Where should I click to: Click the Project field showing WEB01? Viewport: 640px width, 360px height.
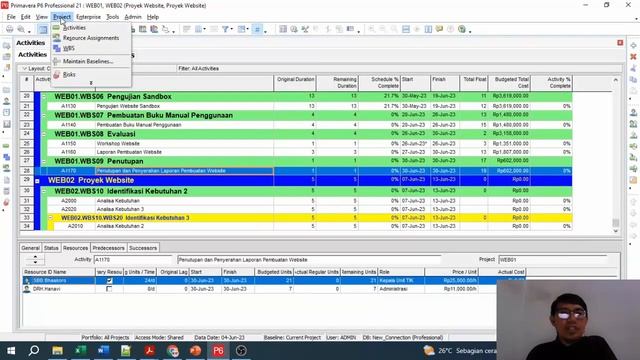click(553, 260)
